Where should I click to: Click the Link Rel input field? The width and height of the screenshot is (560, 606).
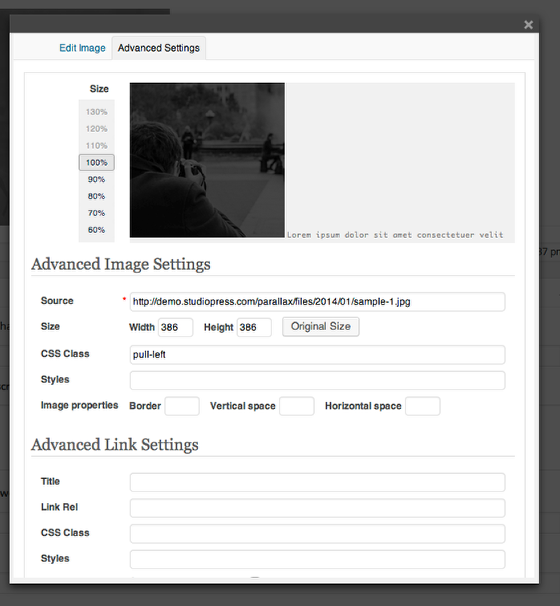(x=317, y=508)
